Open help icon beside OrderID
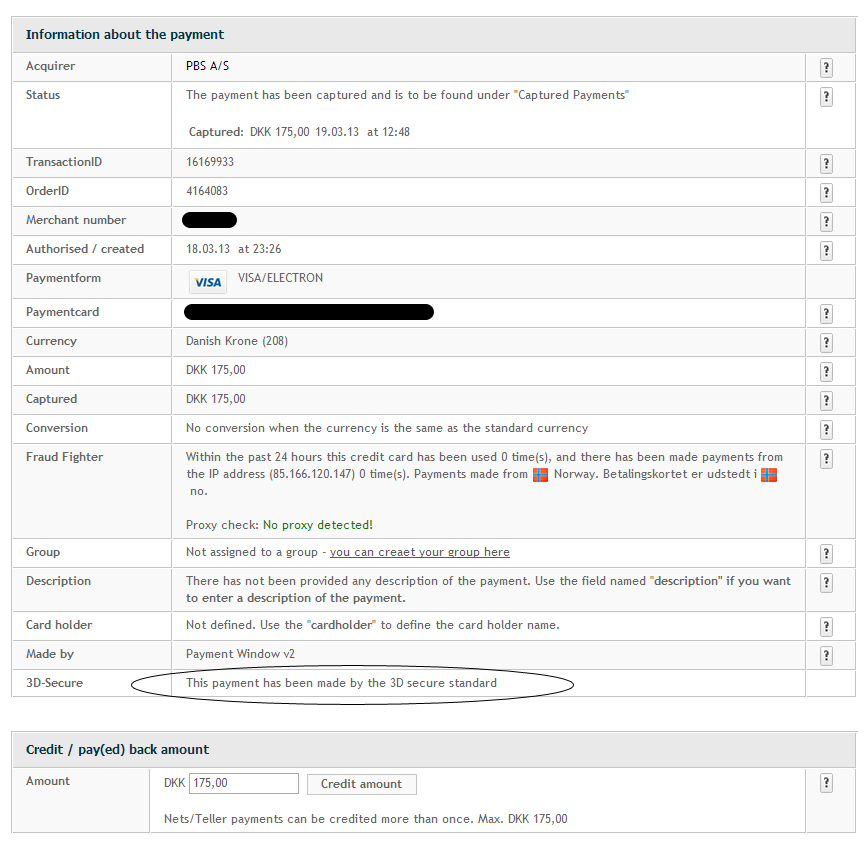867x848 pixels. point(826,193)
